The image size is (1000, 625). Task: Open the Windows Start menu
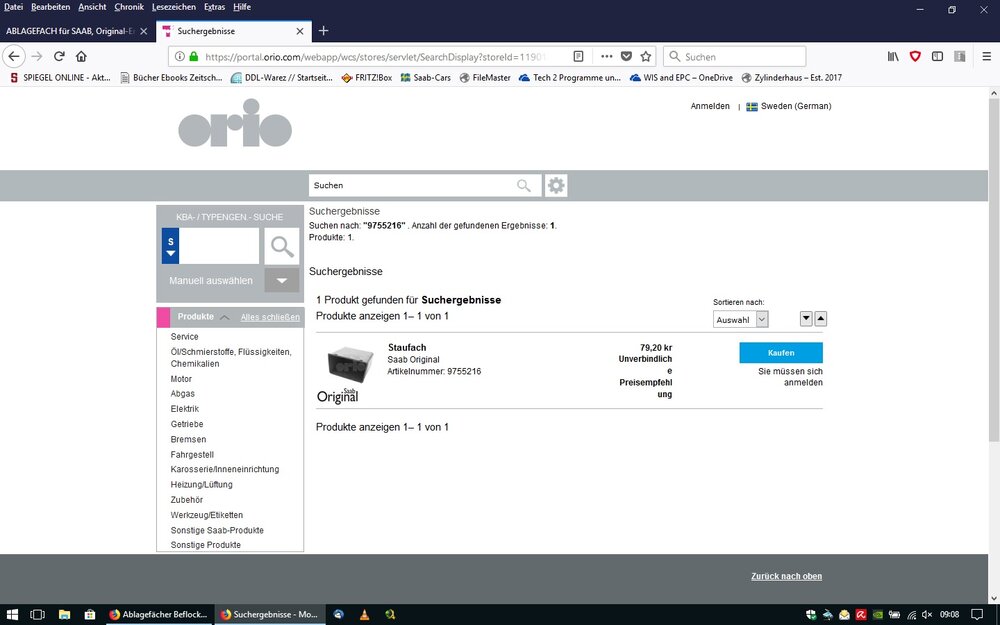[12, 615]
